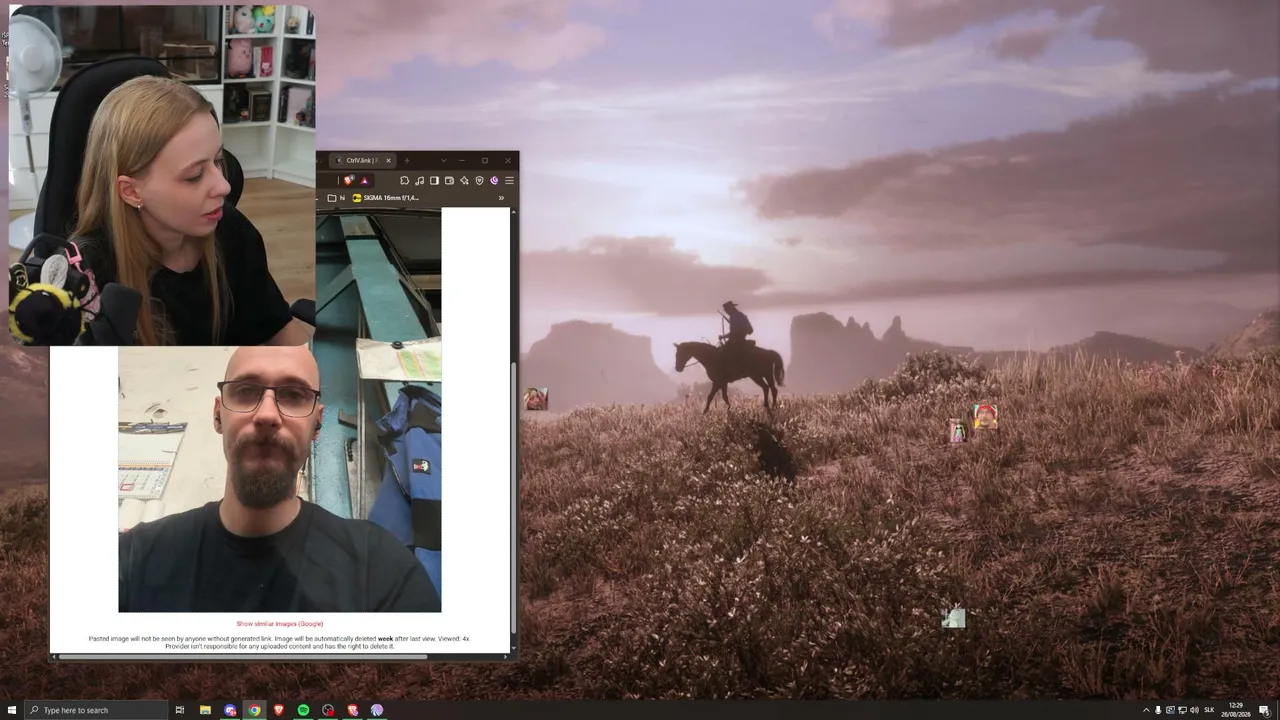Open the Brave Rewards triangle icon
1280x720 pixels.
pos(365,181)
